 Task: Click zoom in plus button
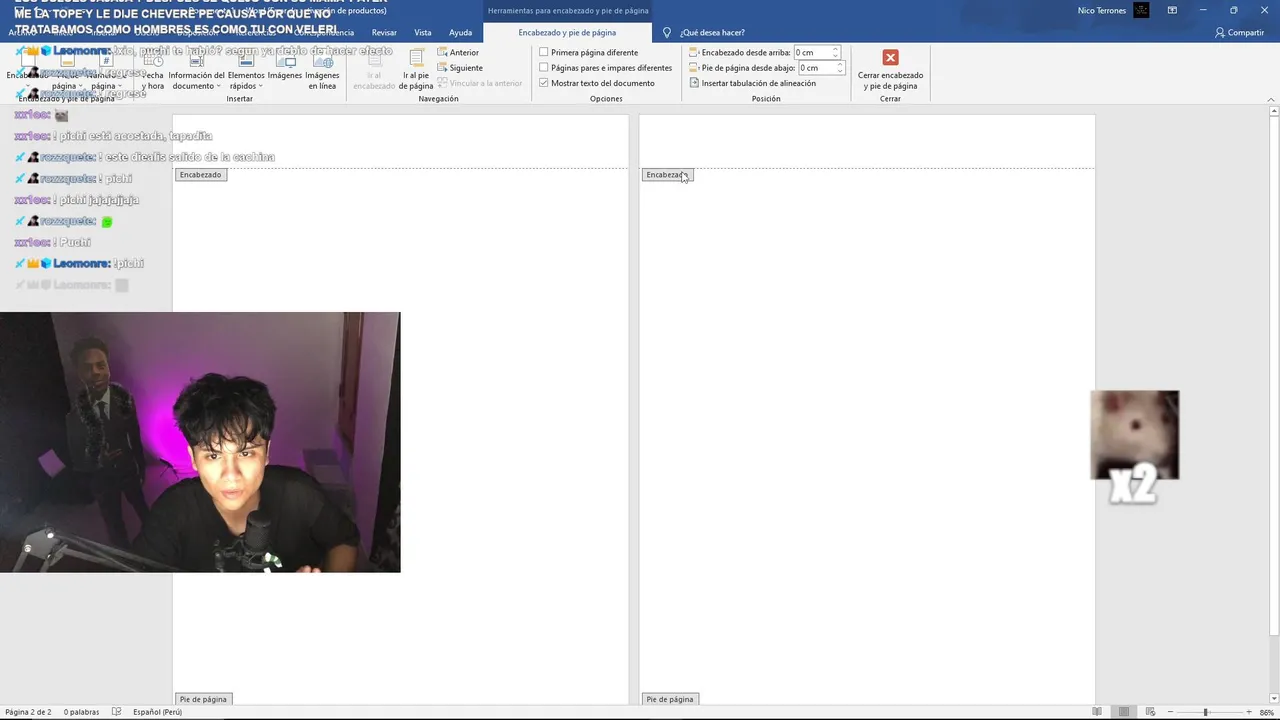point(1249,712)
